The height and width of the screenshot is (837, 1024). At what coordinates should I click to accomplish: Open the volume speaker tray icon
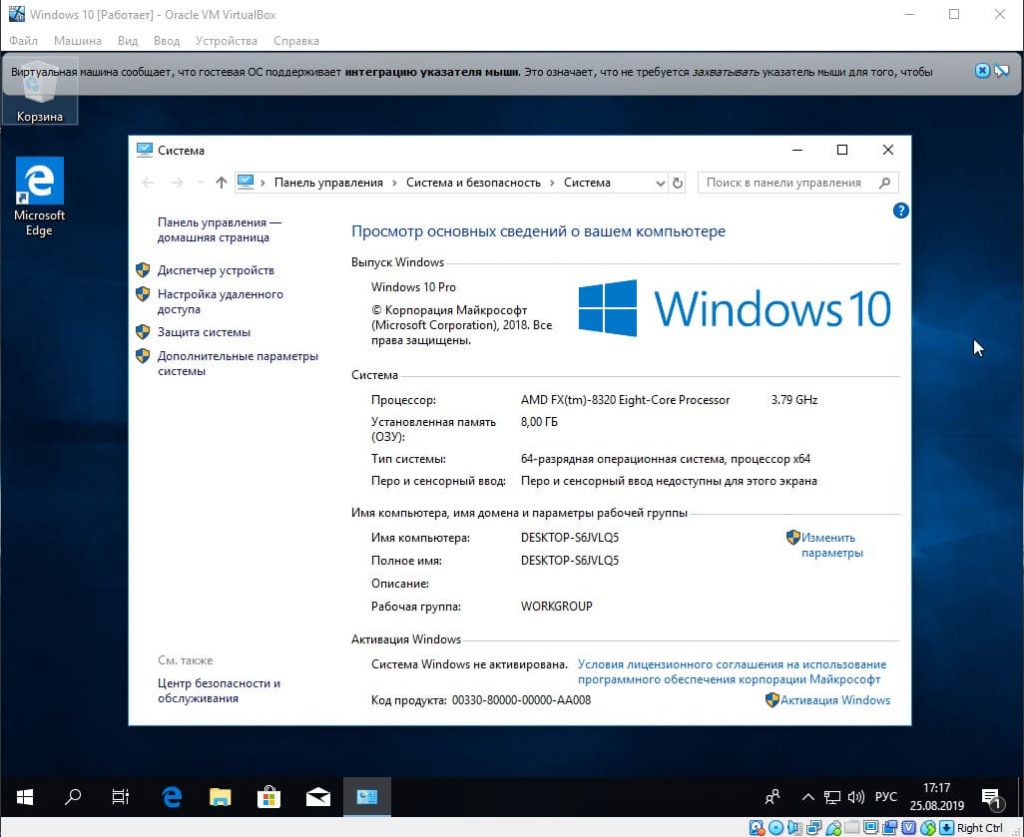pyautogui.click(x=856, y=797)
